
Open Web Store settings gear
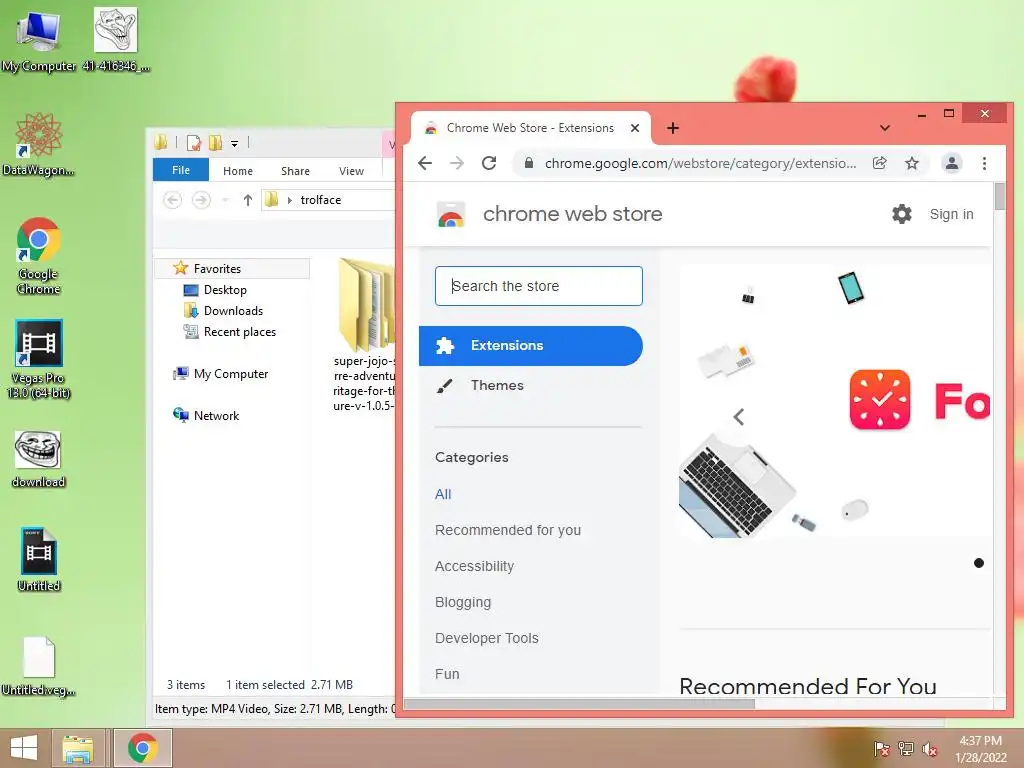(902, 214)
